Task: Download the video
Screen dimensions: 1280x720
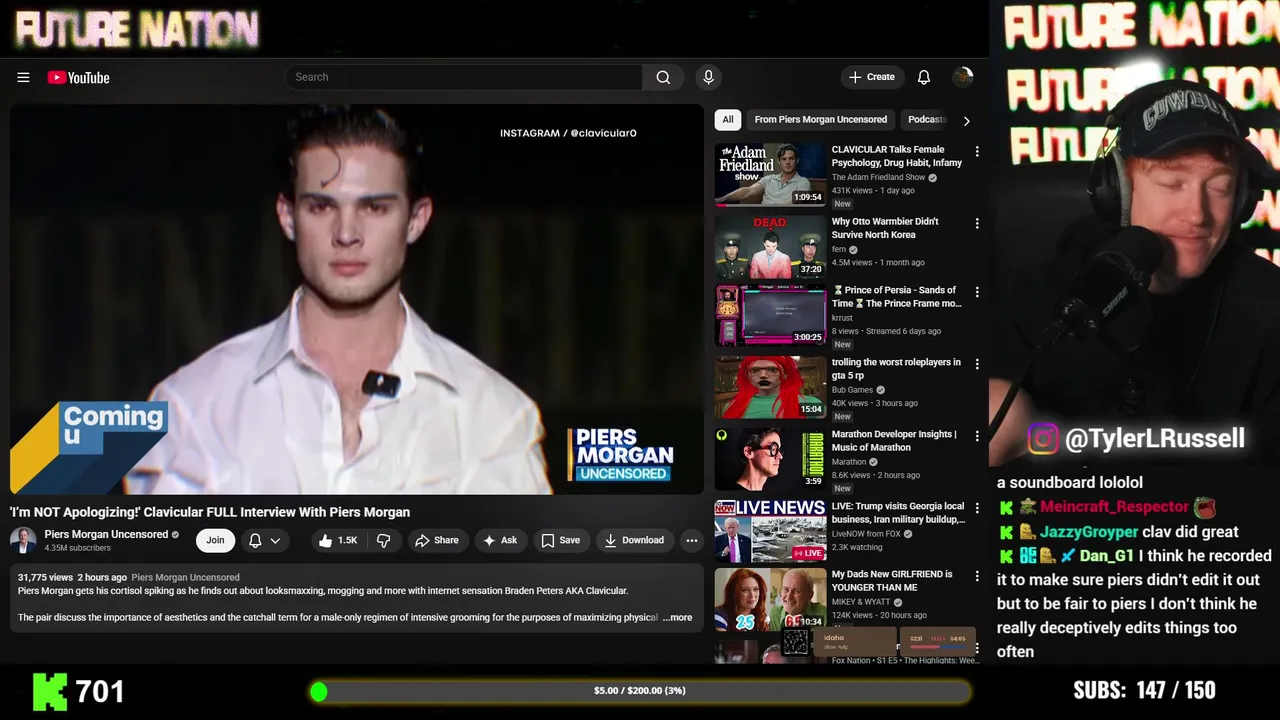Action: [634, 540]
